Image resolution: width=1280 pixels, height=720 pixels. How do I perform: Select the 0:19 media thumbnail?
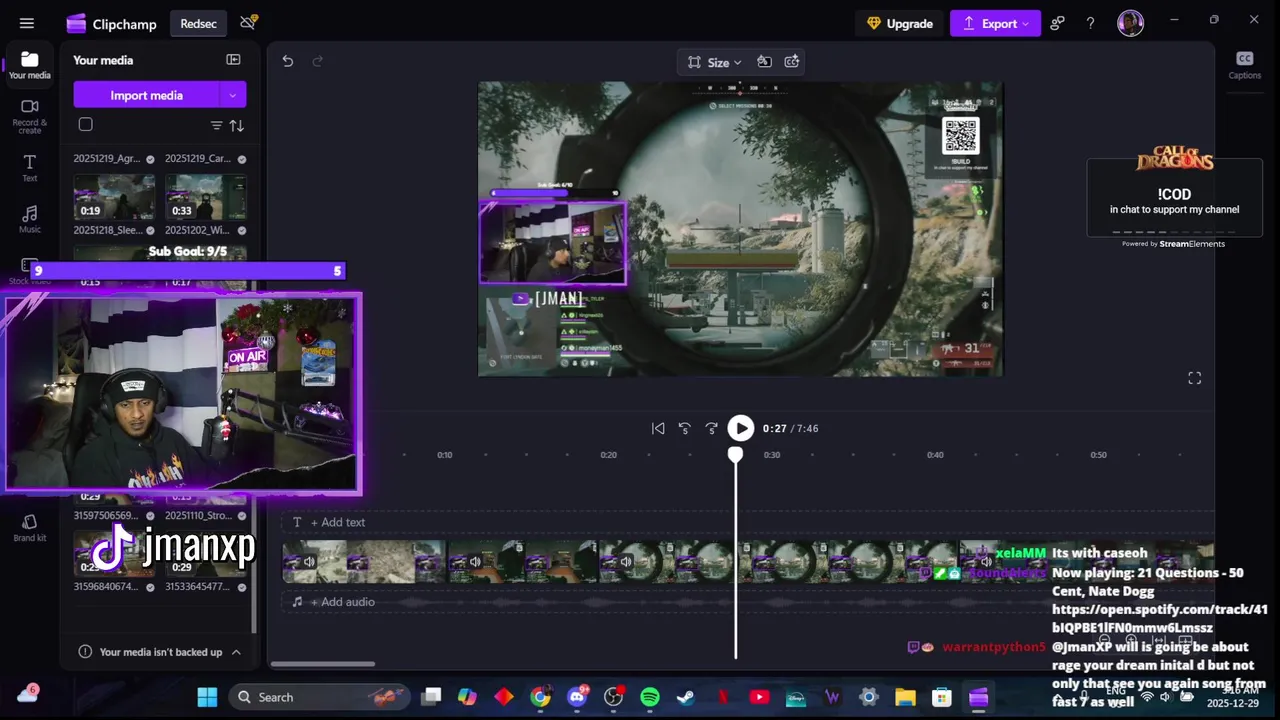click(x=114, y=197)
